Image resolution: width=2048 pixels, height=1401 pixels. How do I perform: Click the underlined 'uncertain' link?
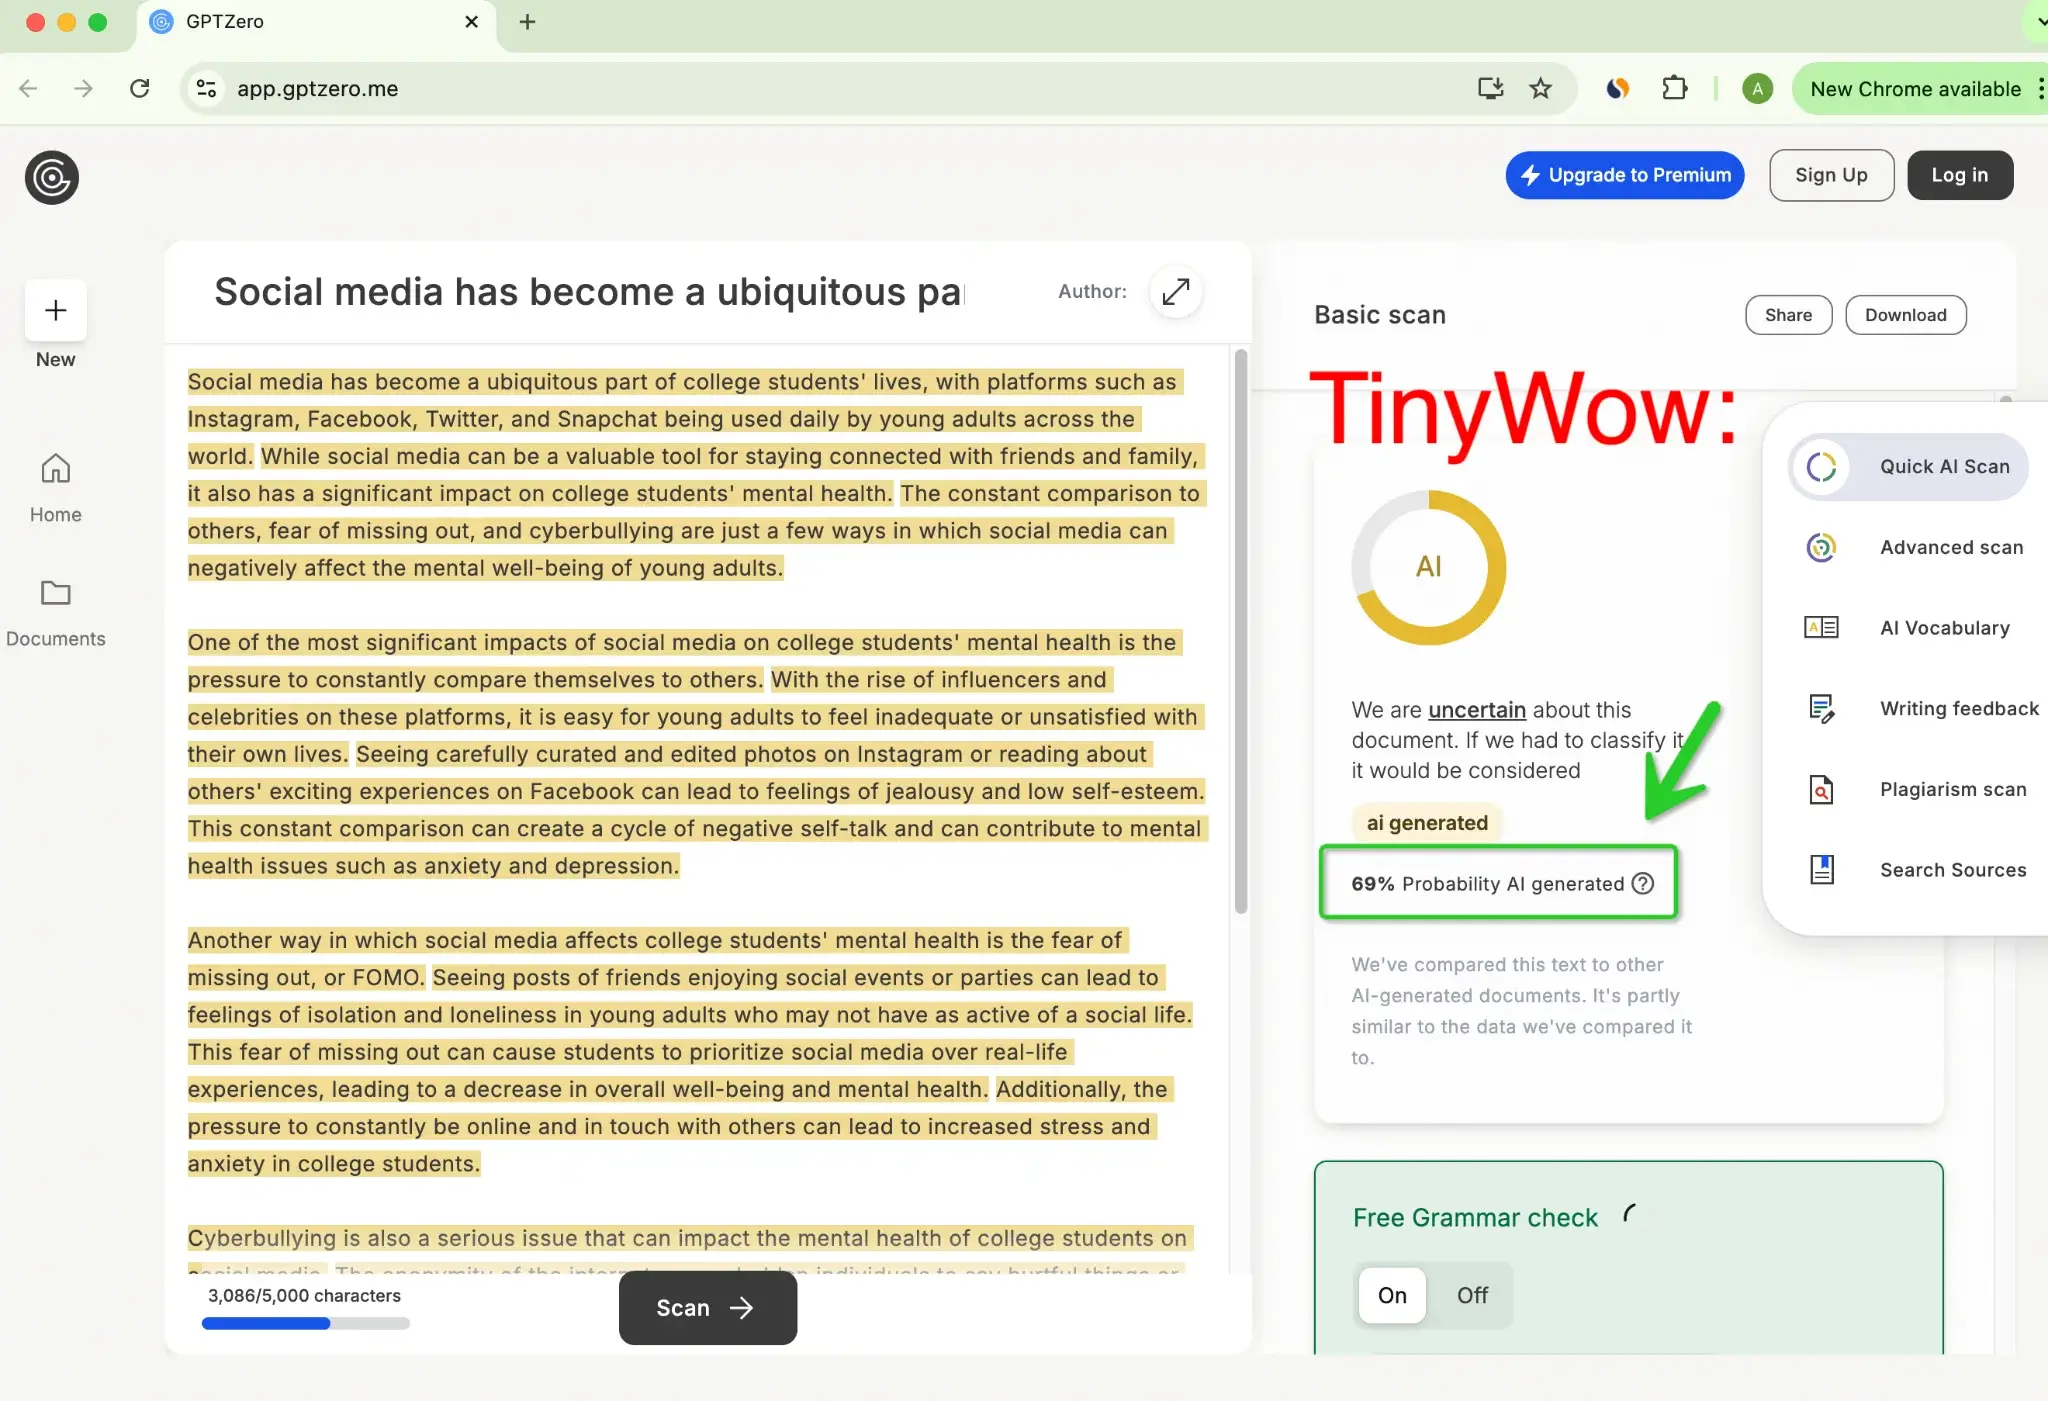pos(1476,710)
